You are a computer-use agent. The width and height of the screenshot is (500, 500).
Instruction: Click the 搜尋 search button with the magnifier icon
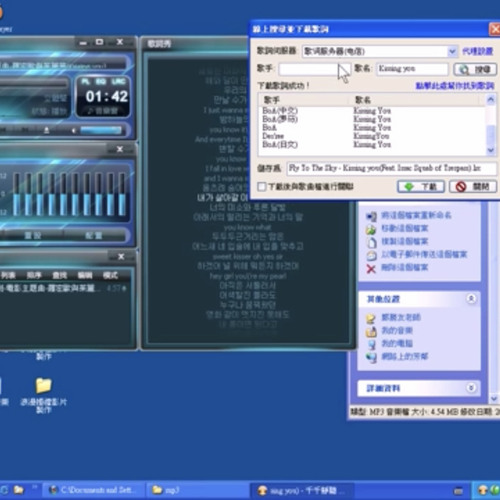[475, 69]
